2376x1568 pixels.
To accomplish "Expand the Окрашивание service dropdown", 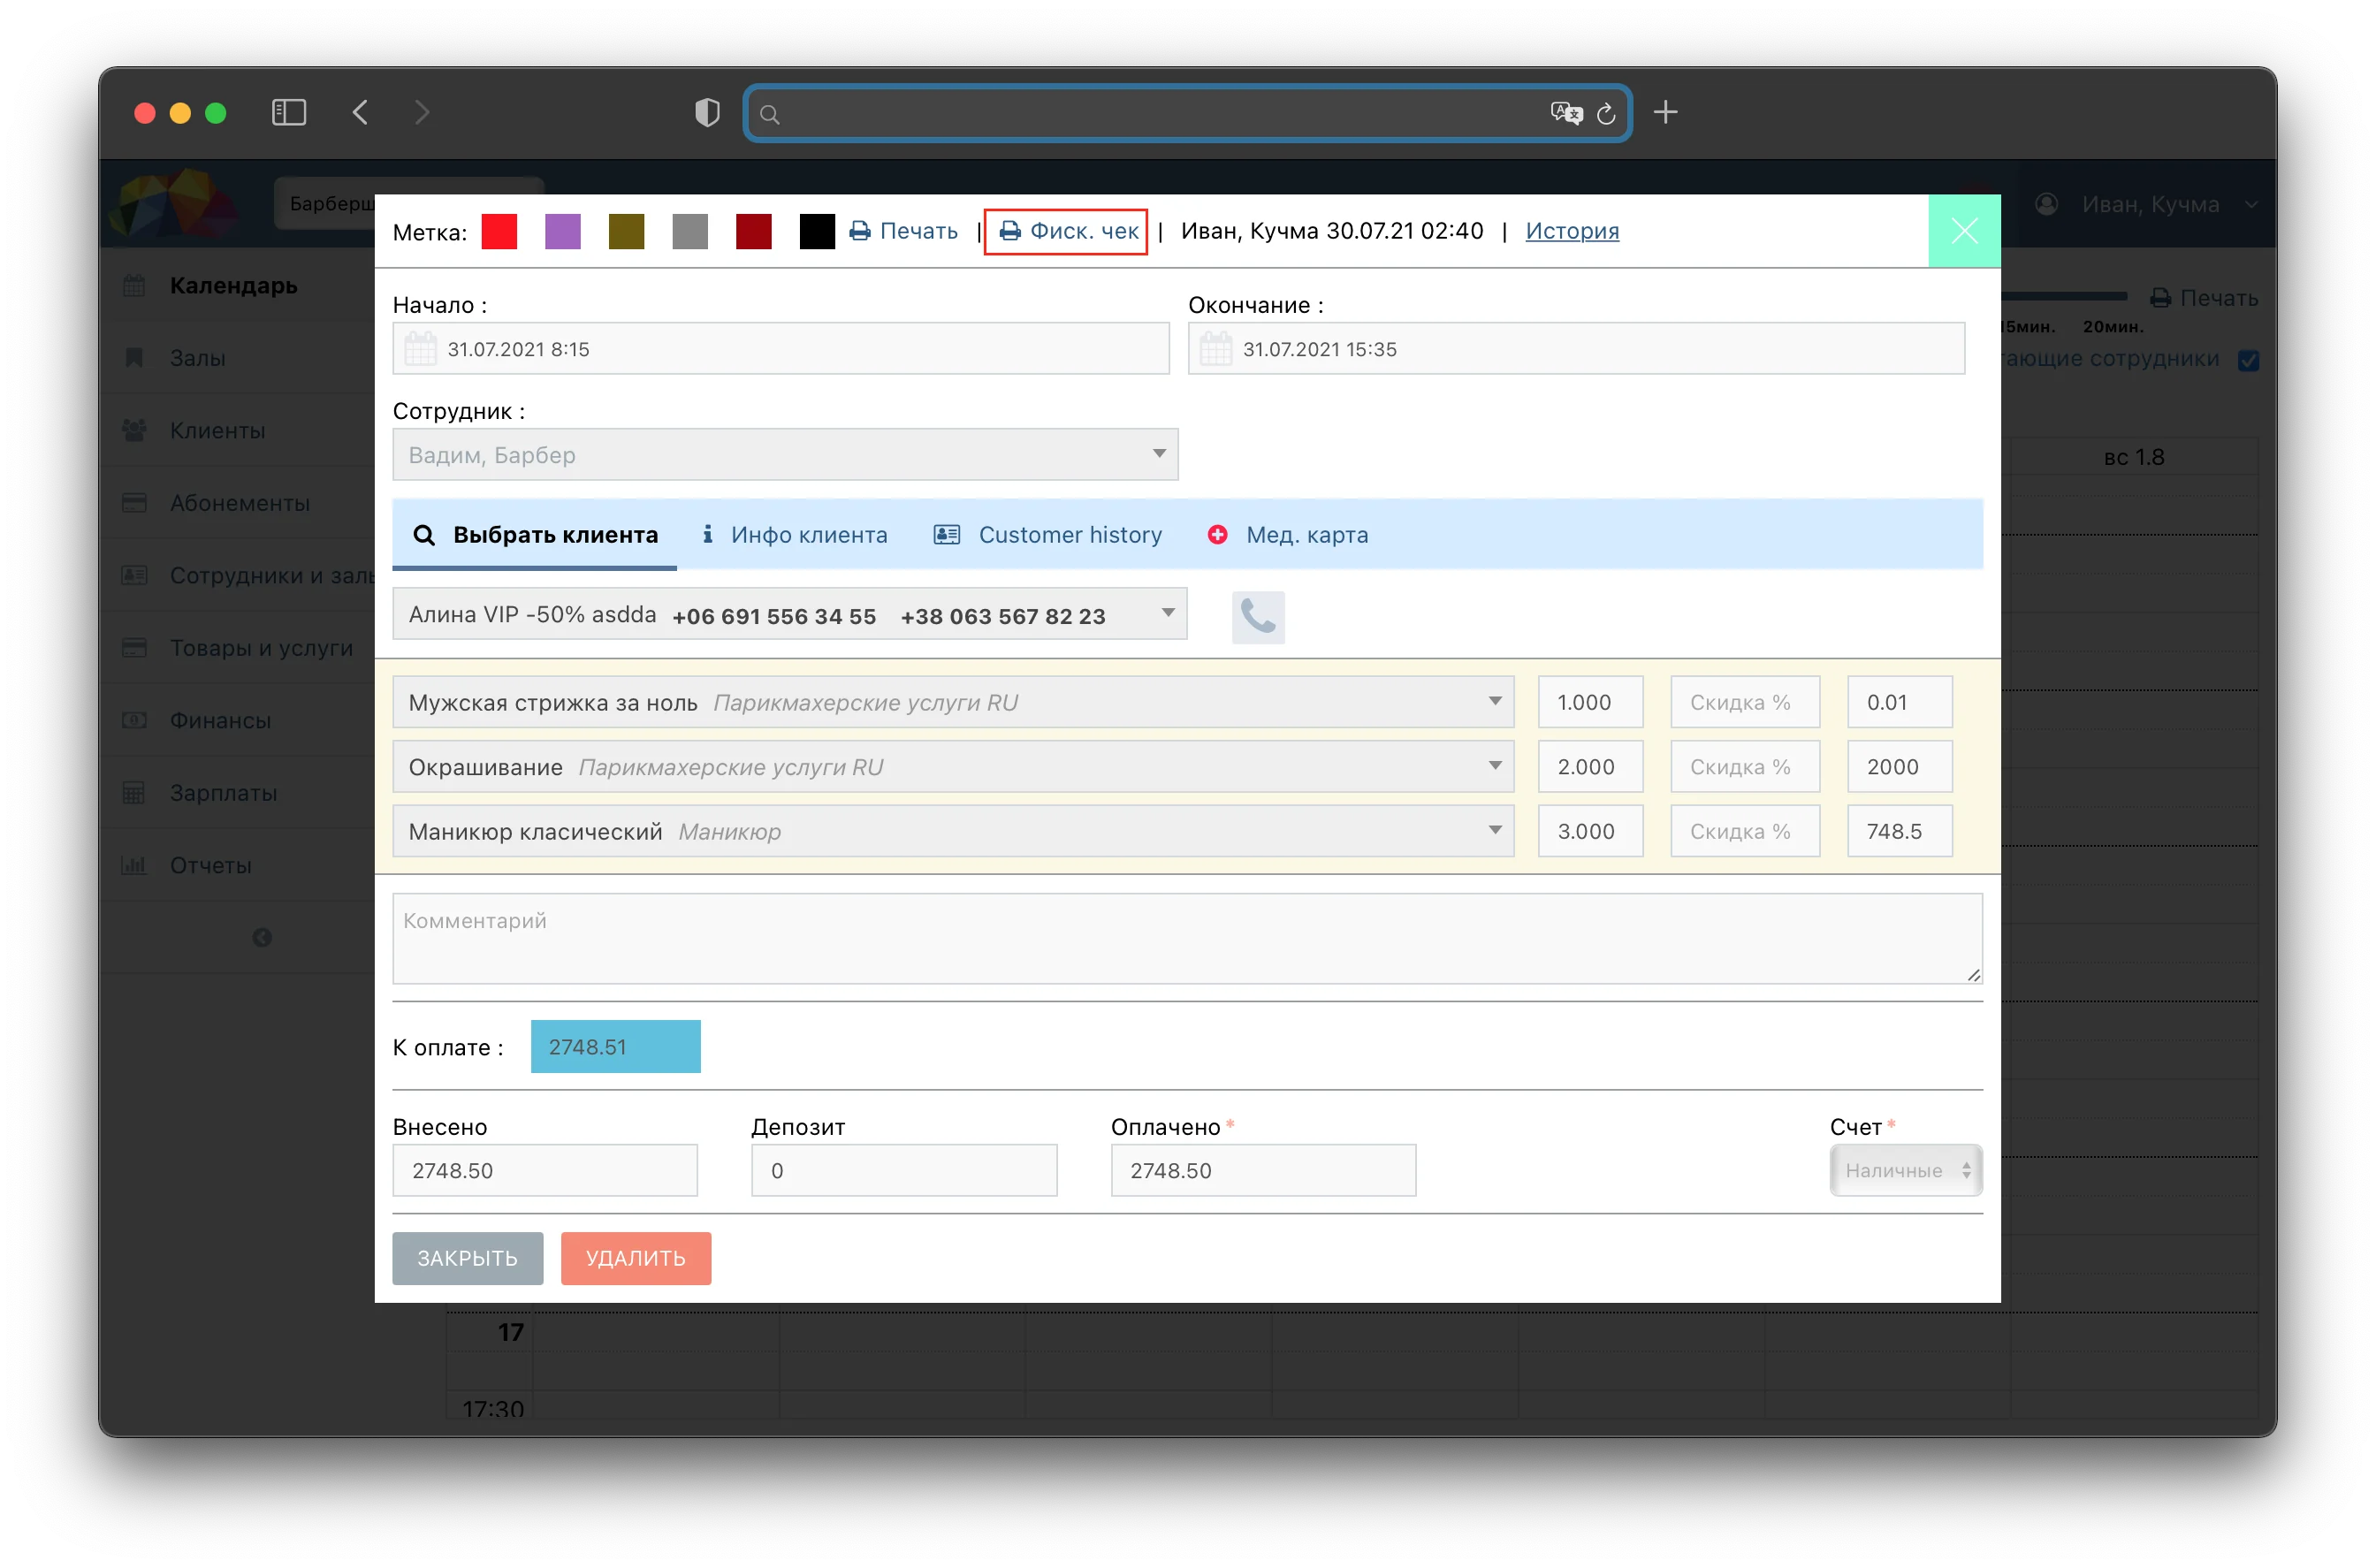I will (x=953, y=767).
